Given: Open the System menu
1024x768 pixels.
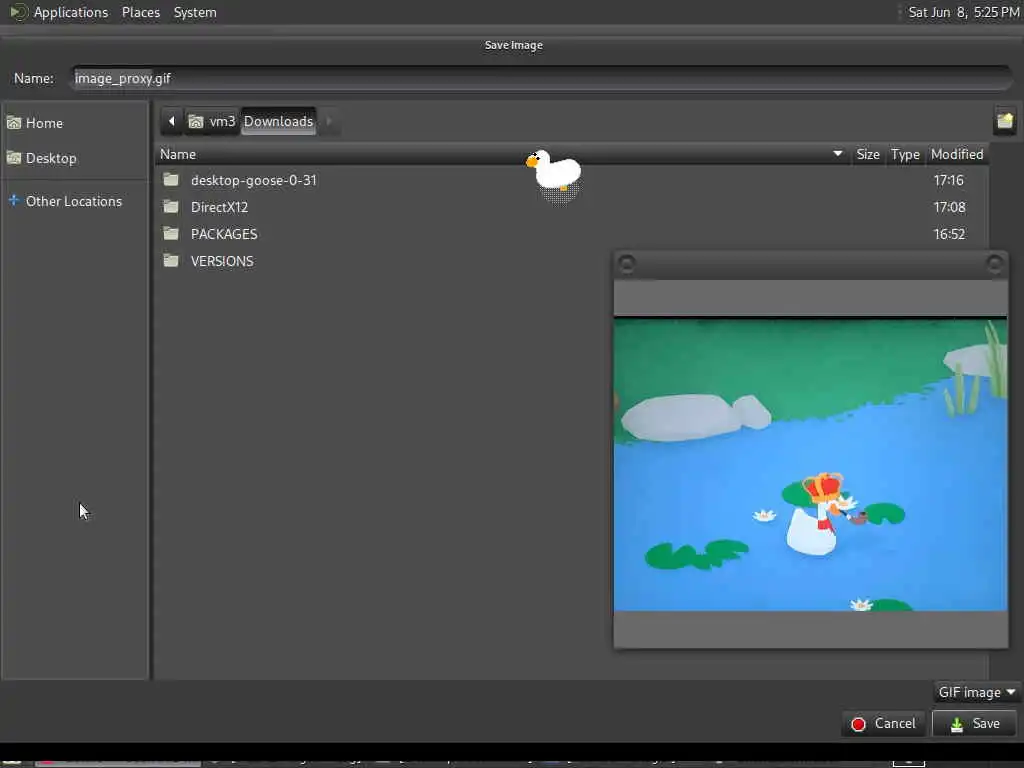Looking at the screenshot, I should point(195,12).
